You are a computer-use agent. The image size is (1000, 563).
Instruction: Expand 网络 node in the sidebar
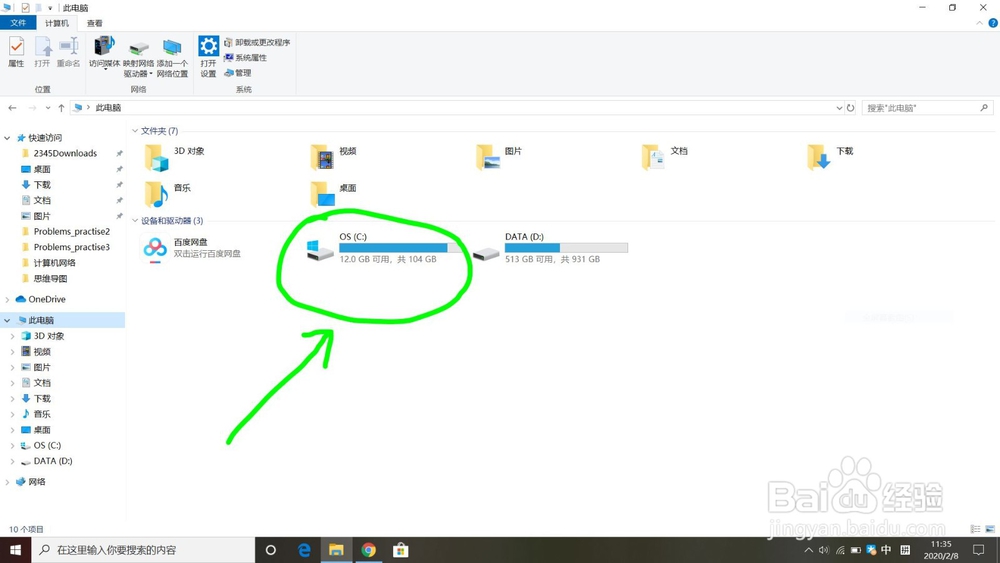(7, 482)
